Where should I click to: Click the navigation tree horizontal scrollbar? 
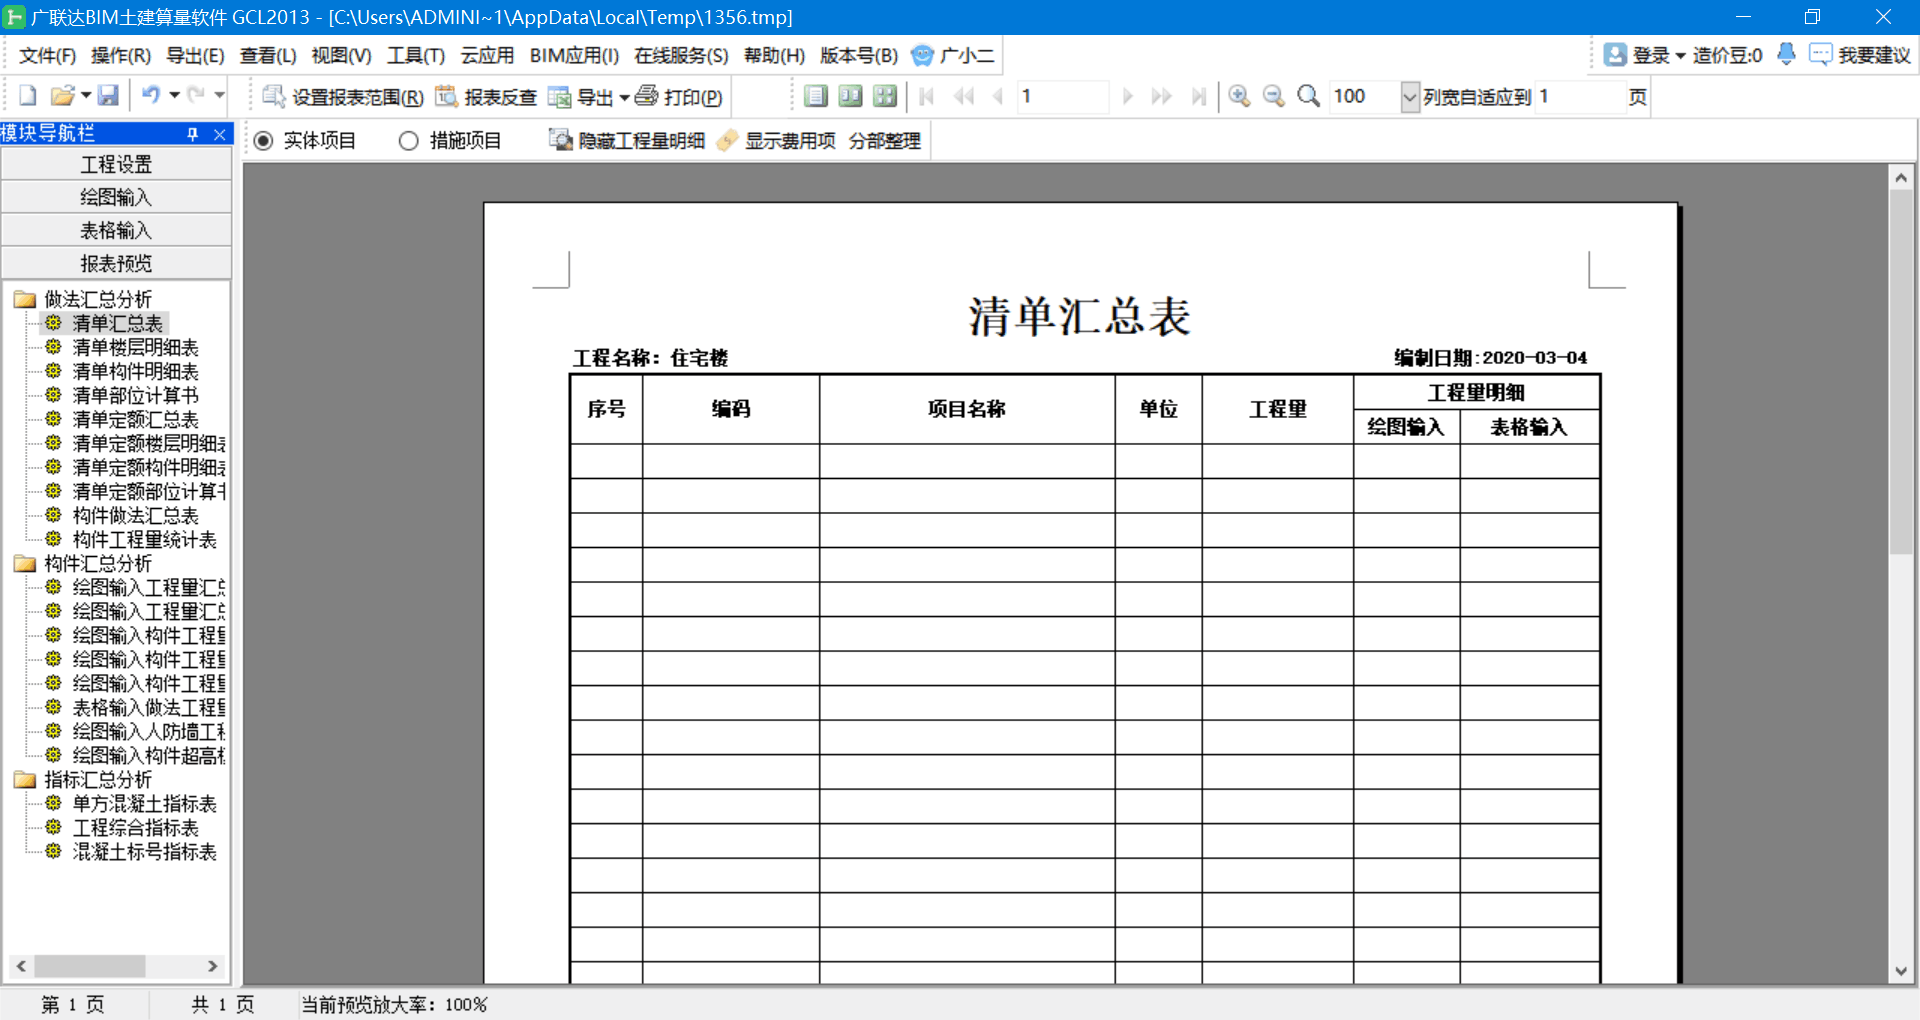(x=116, y=966)
